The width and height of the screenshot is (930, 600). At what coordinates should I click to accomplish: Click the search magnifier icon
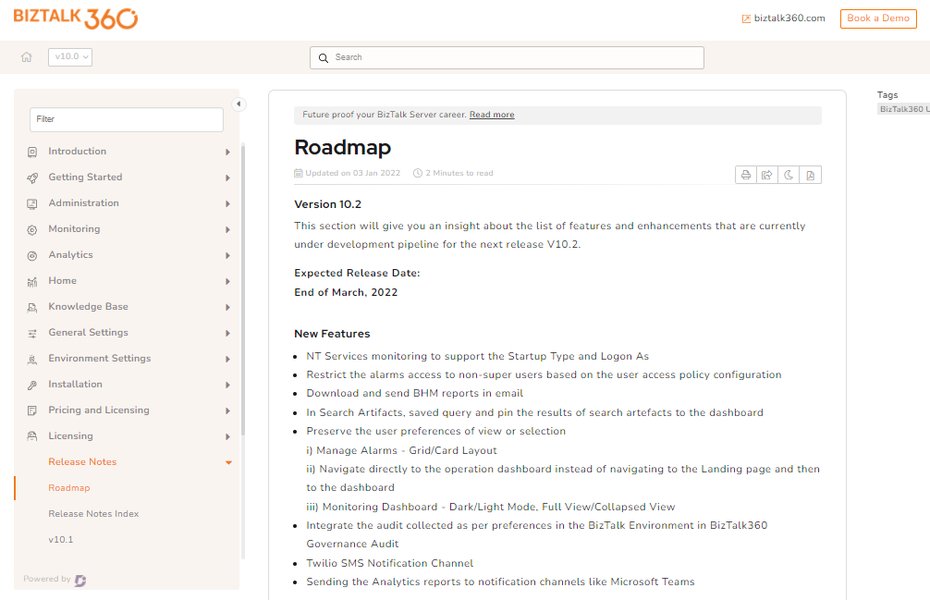[x=323, y=58]
